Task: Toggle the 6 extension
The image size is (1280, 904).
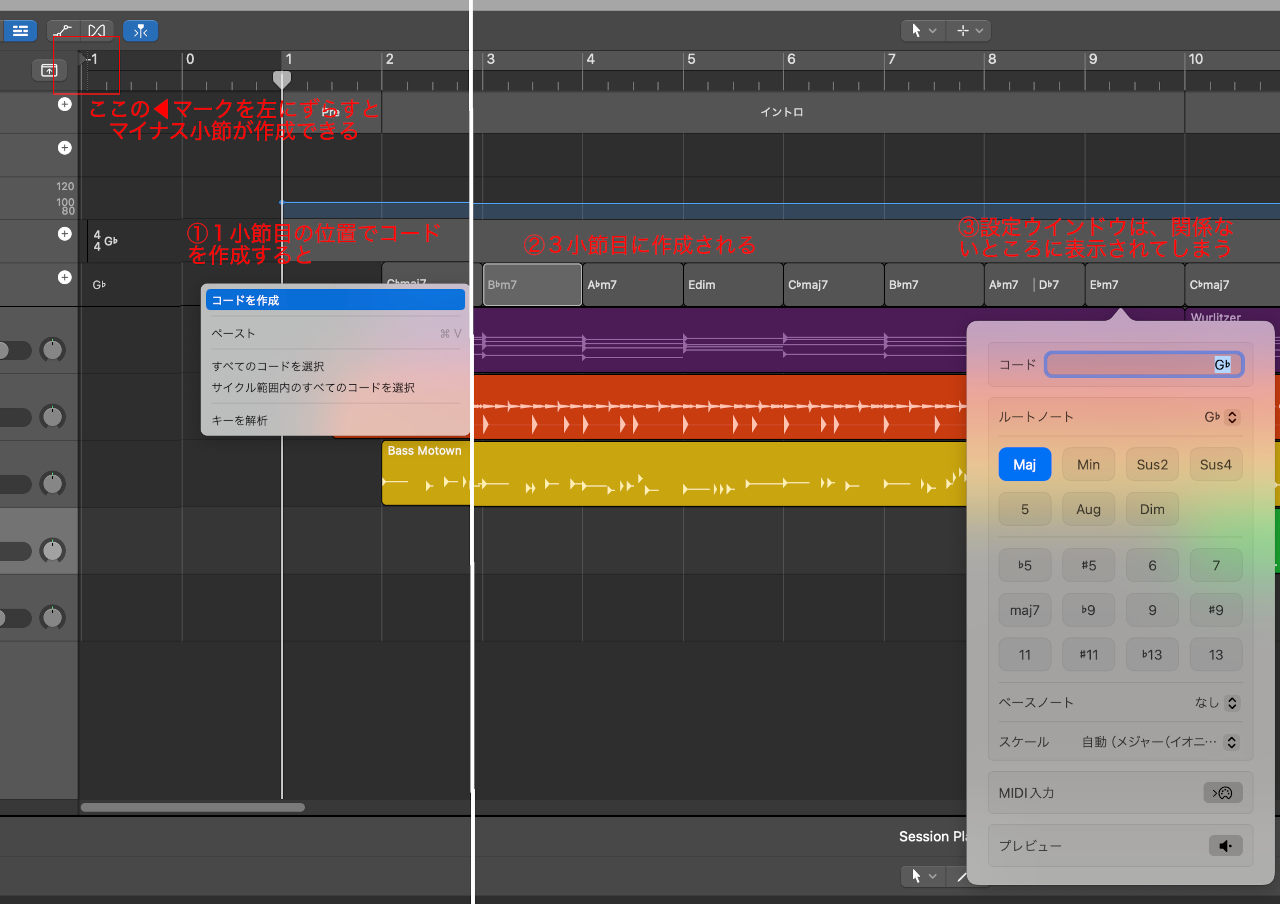Action: pyautogui.click(x=1152, y=565)
